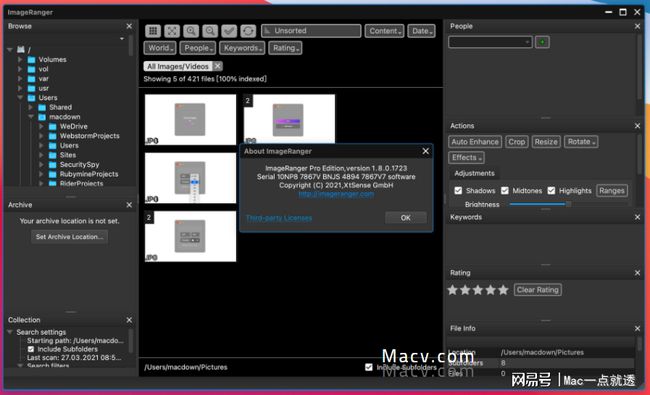Switch to grid view icon in toolbar
650x395 pixels.
tap(153, 31)
